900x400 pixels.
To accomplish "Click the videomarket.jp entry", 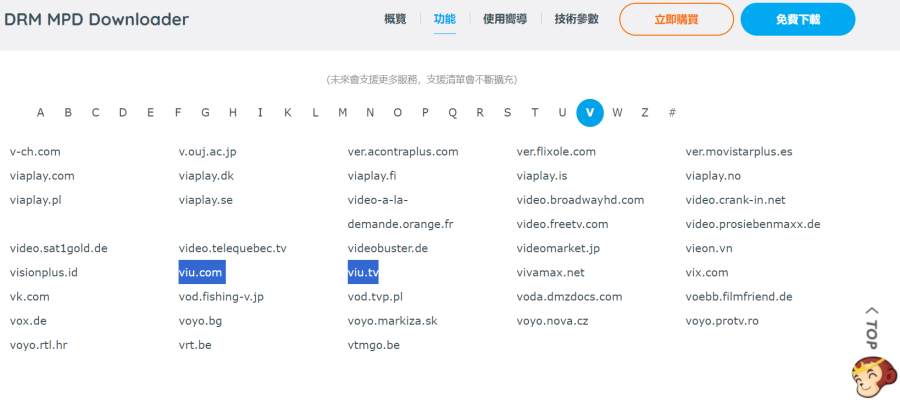I will click(x=558, y=248).
